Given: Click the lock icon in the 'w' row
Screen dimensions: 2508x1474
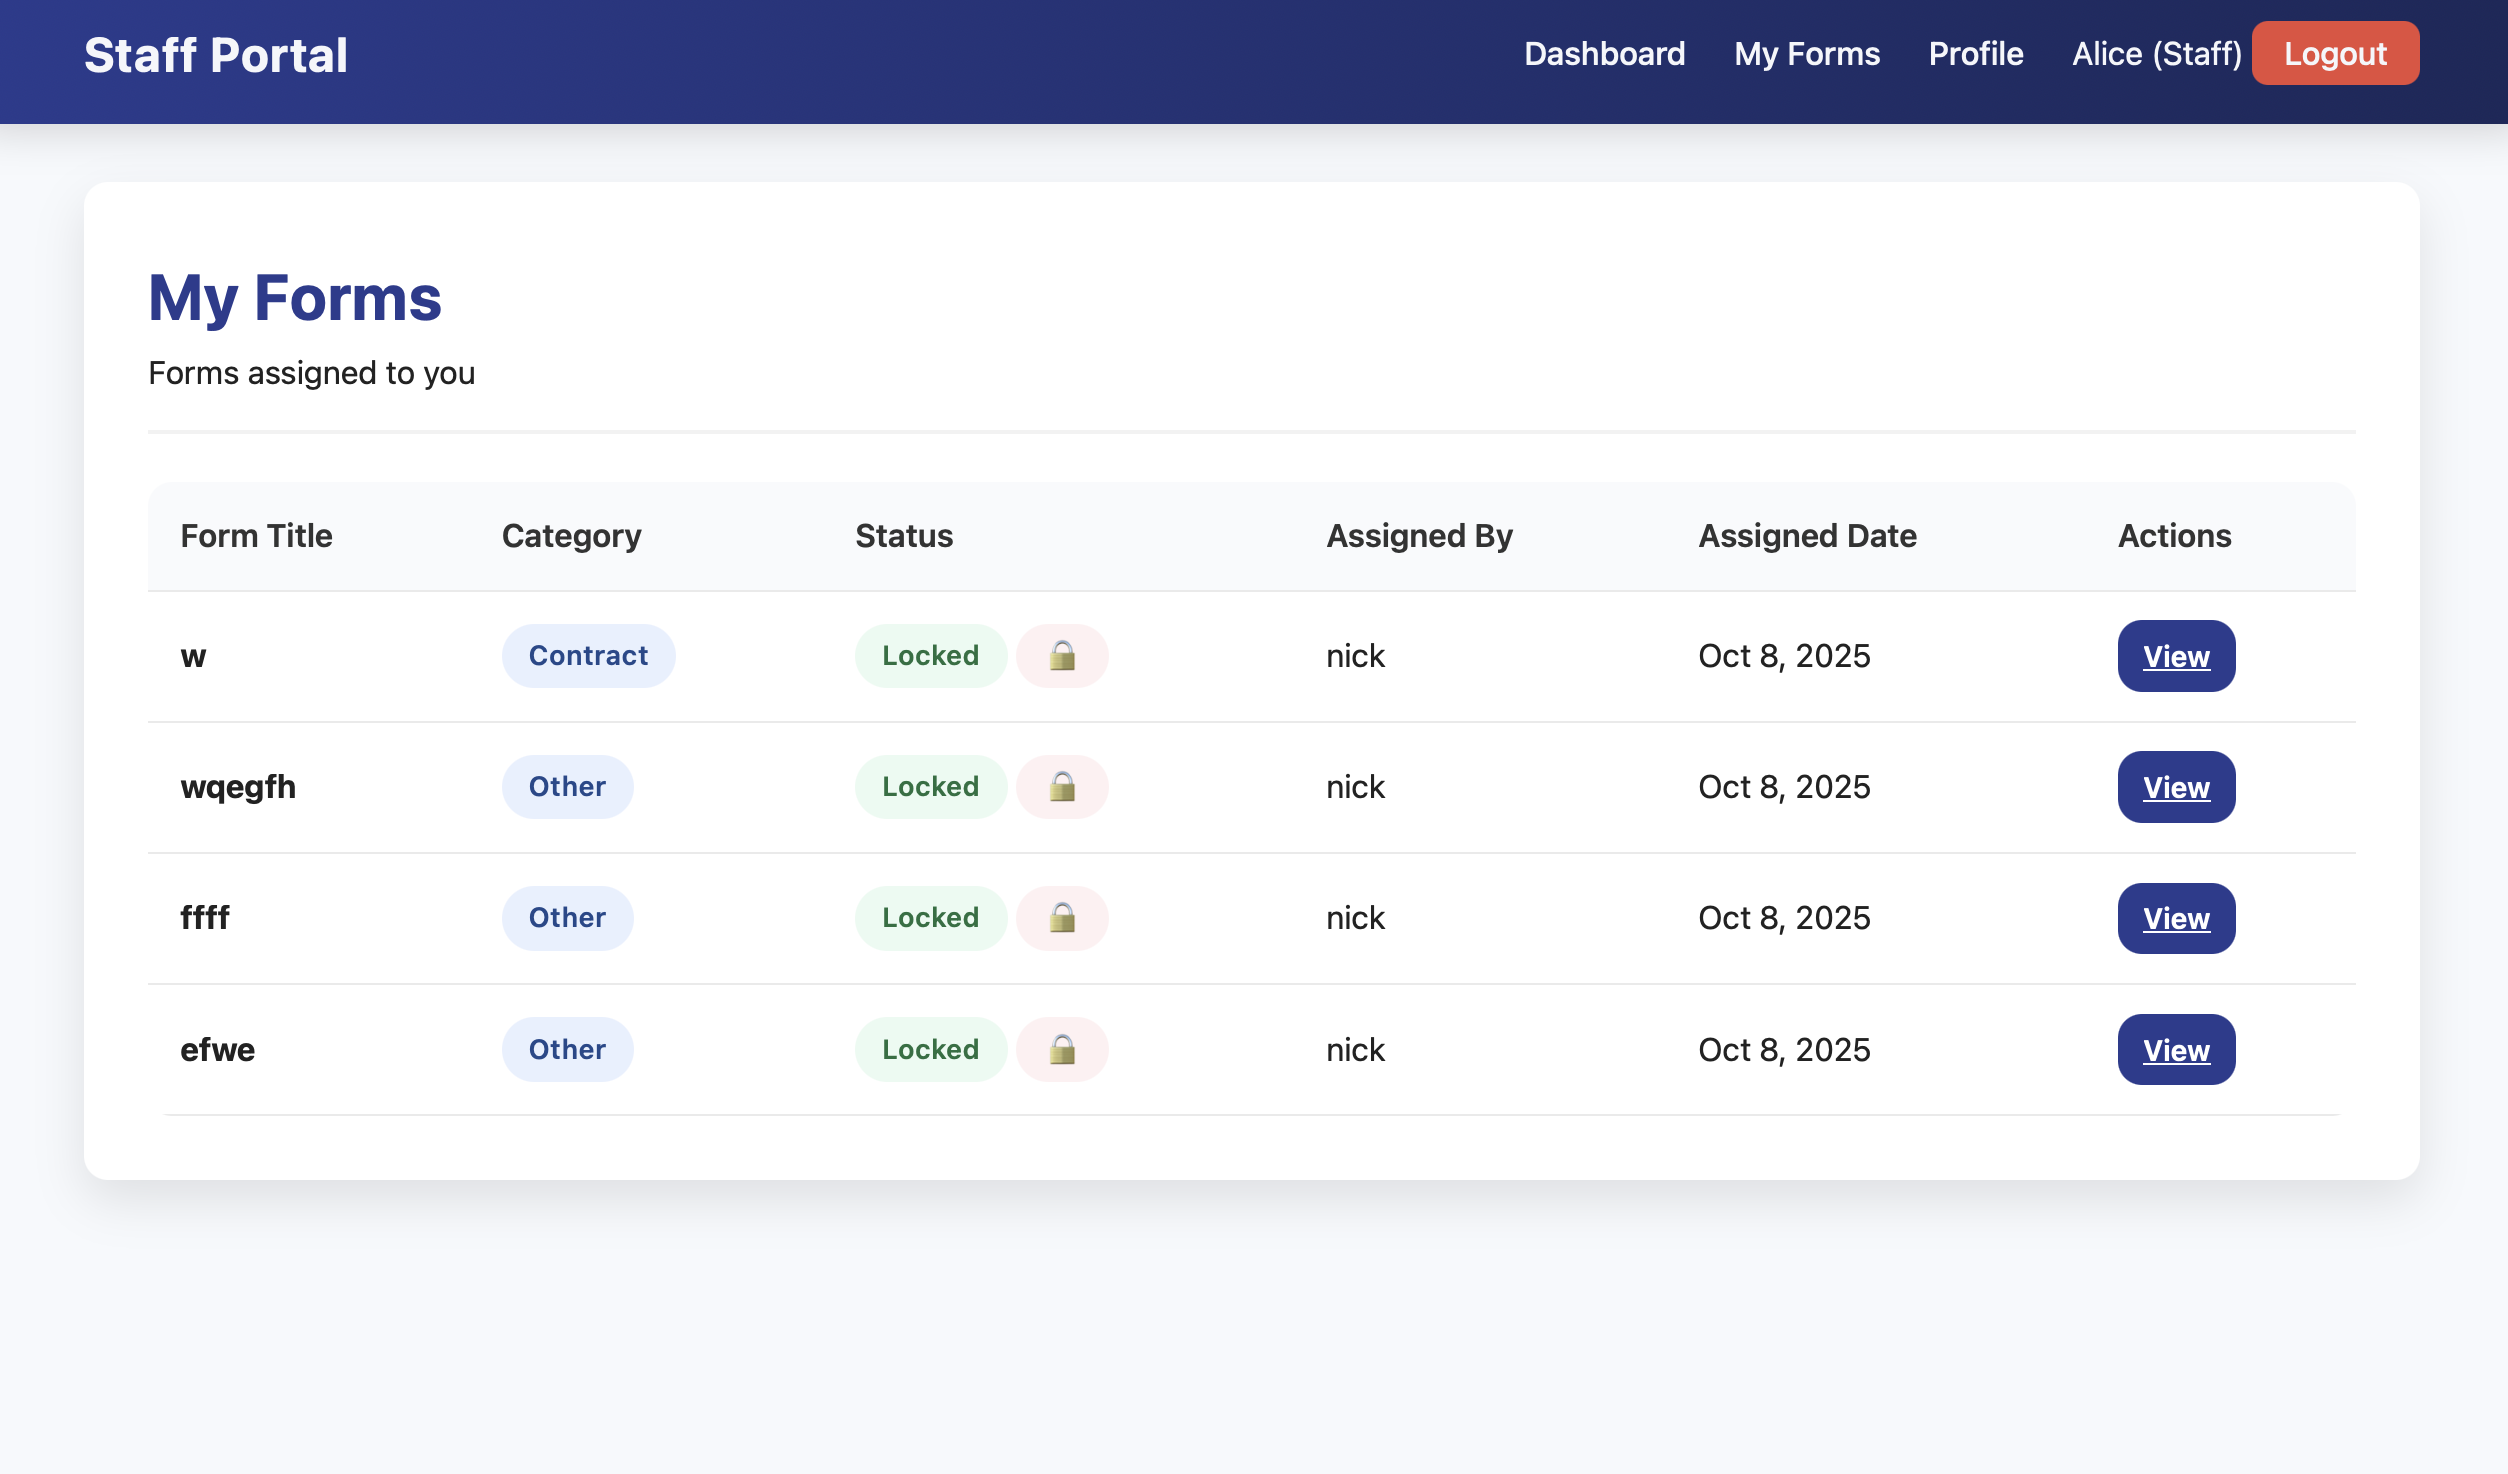Looking at the screenshot, I should pos(1062,656).
